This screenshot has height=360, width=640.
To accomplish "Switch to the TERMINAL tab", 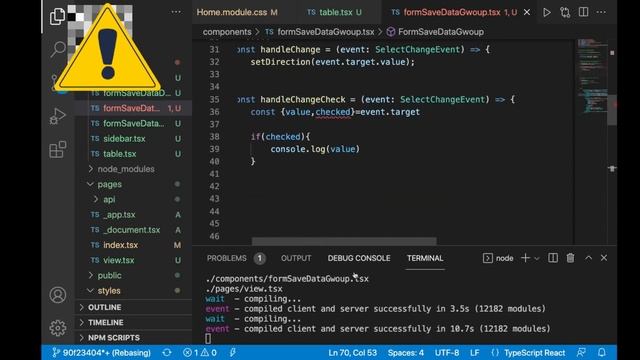I will coord(425,258).
